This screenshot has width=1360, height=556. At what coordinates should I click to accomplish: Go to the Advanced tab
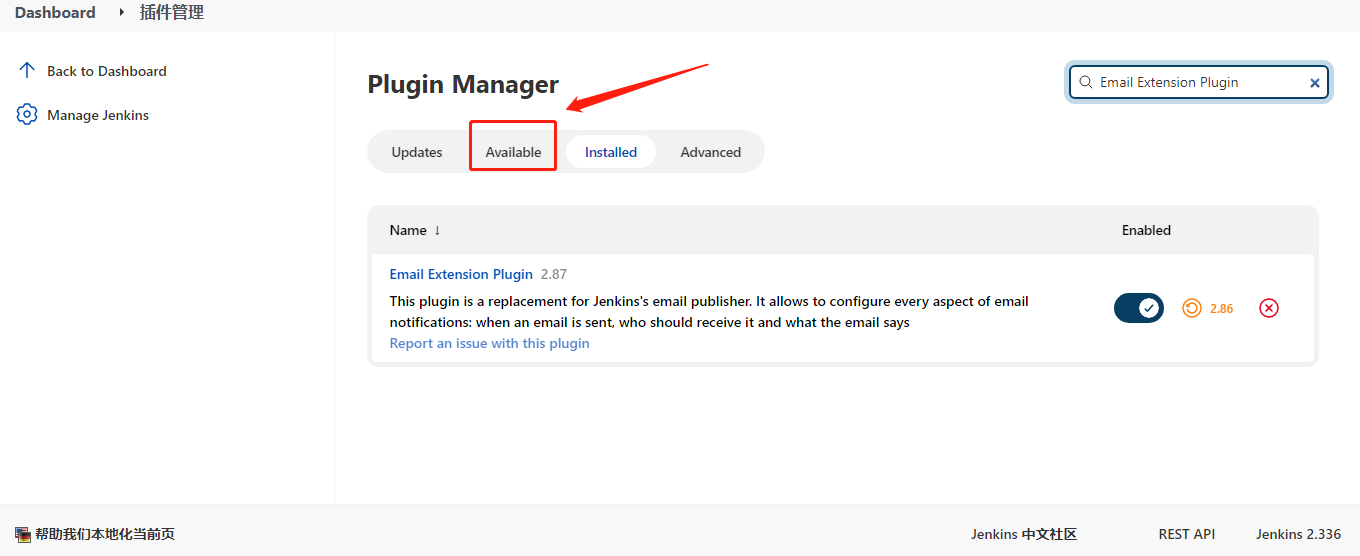click(x=710, y=152)
